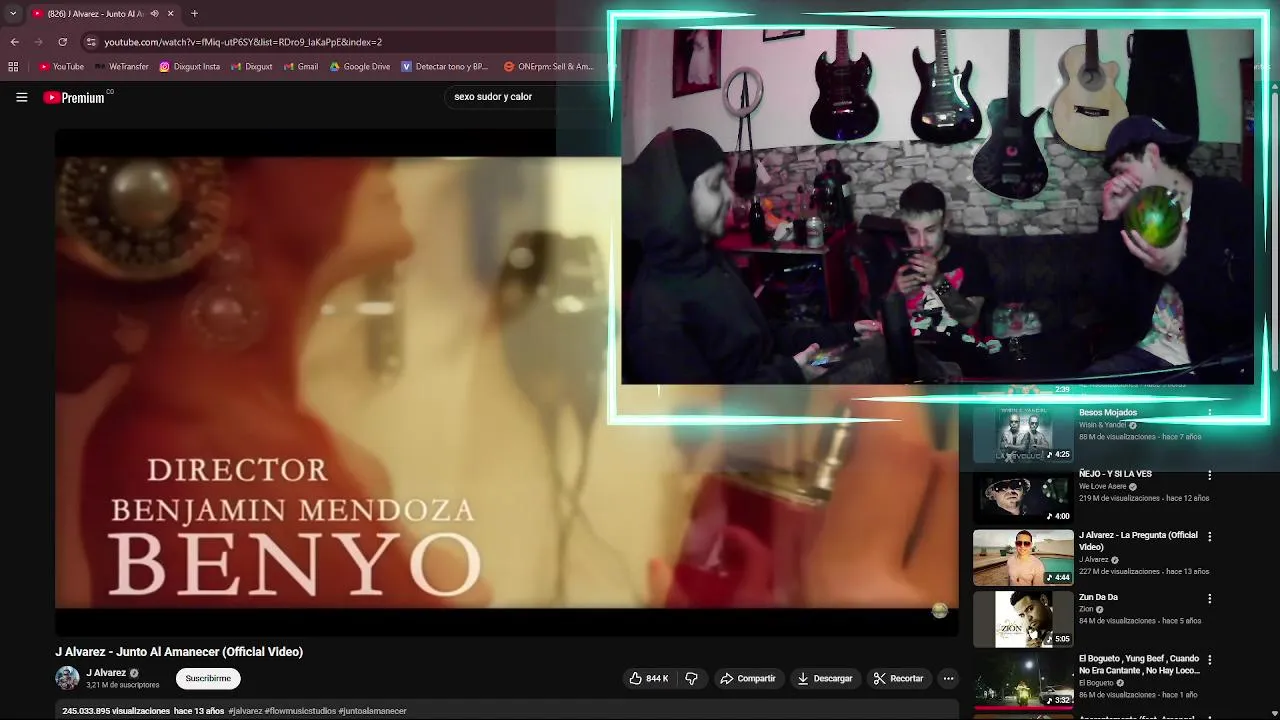Open the Dixguxt Insta bookmark

[x=190, y=67]
